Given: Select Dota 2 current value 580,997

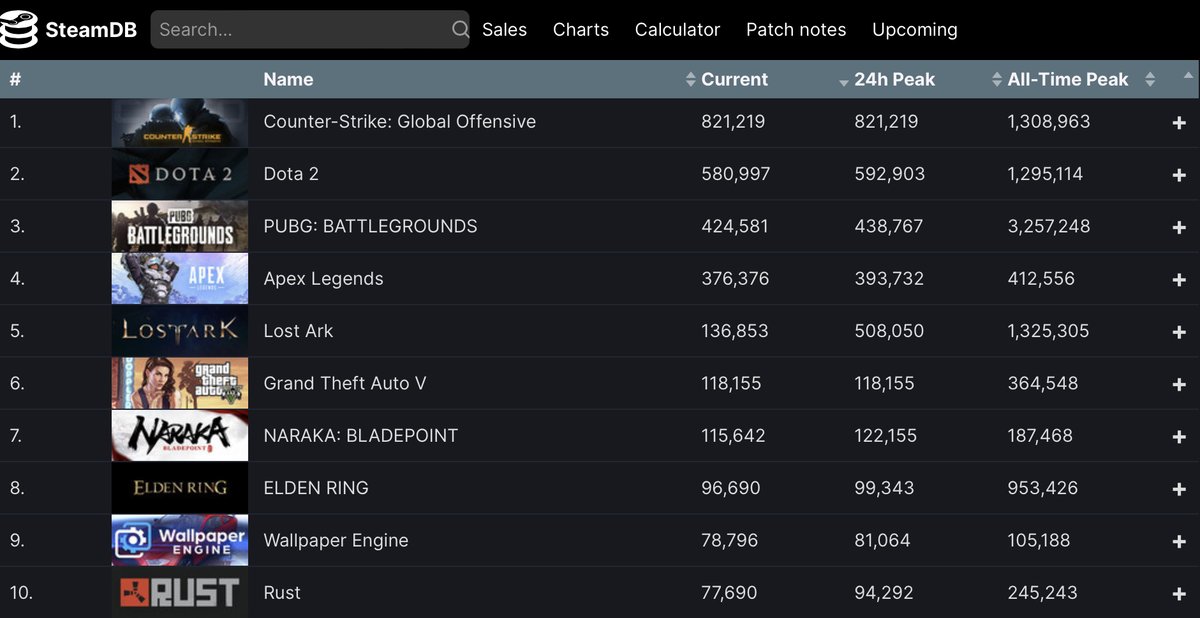Looking at the screenshot, I should (x=736, y=174).
